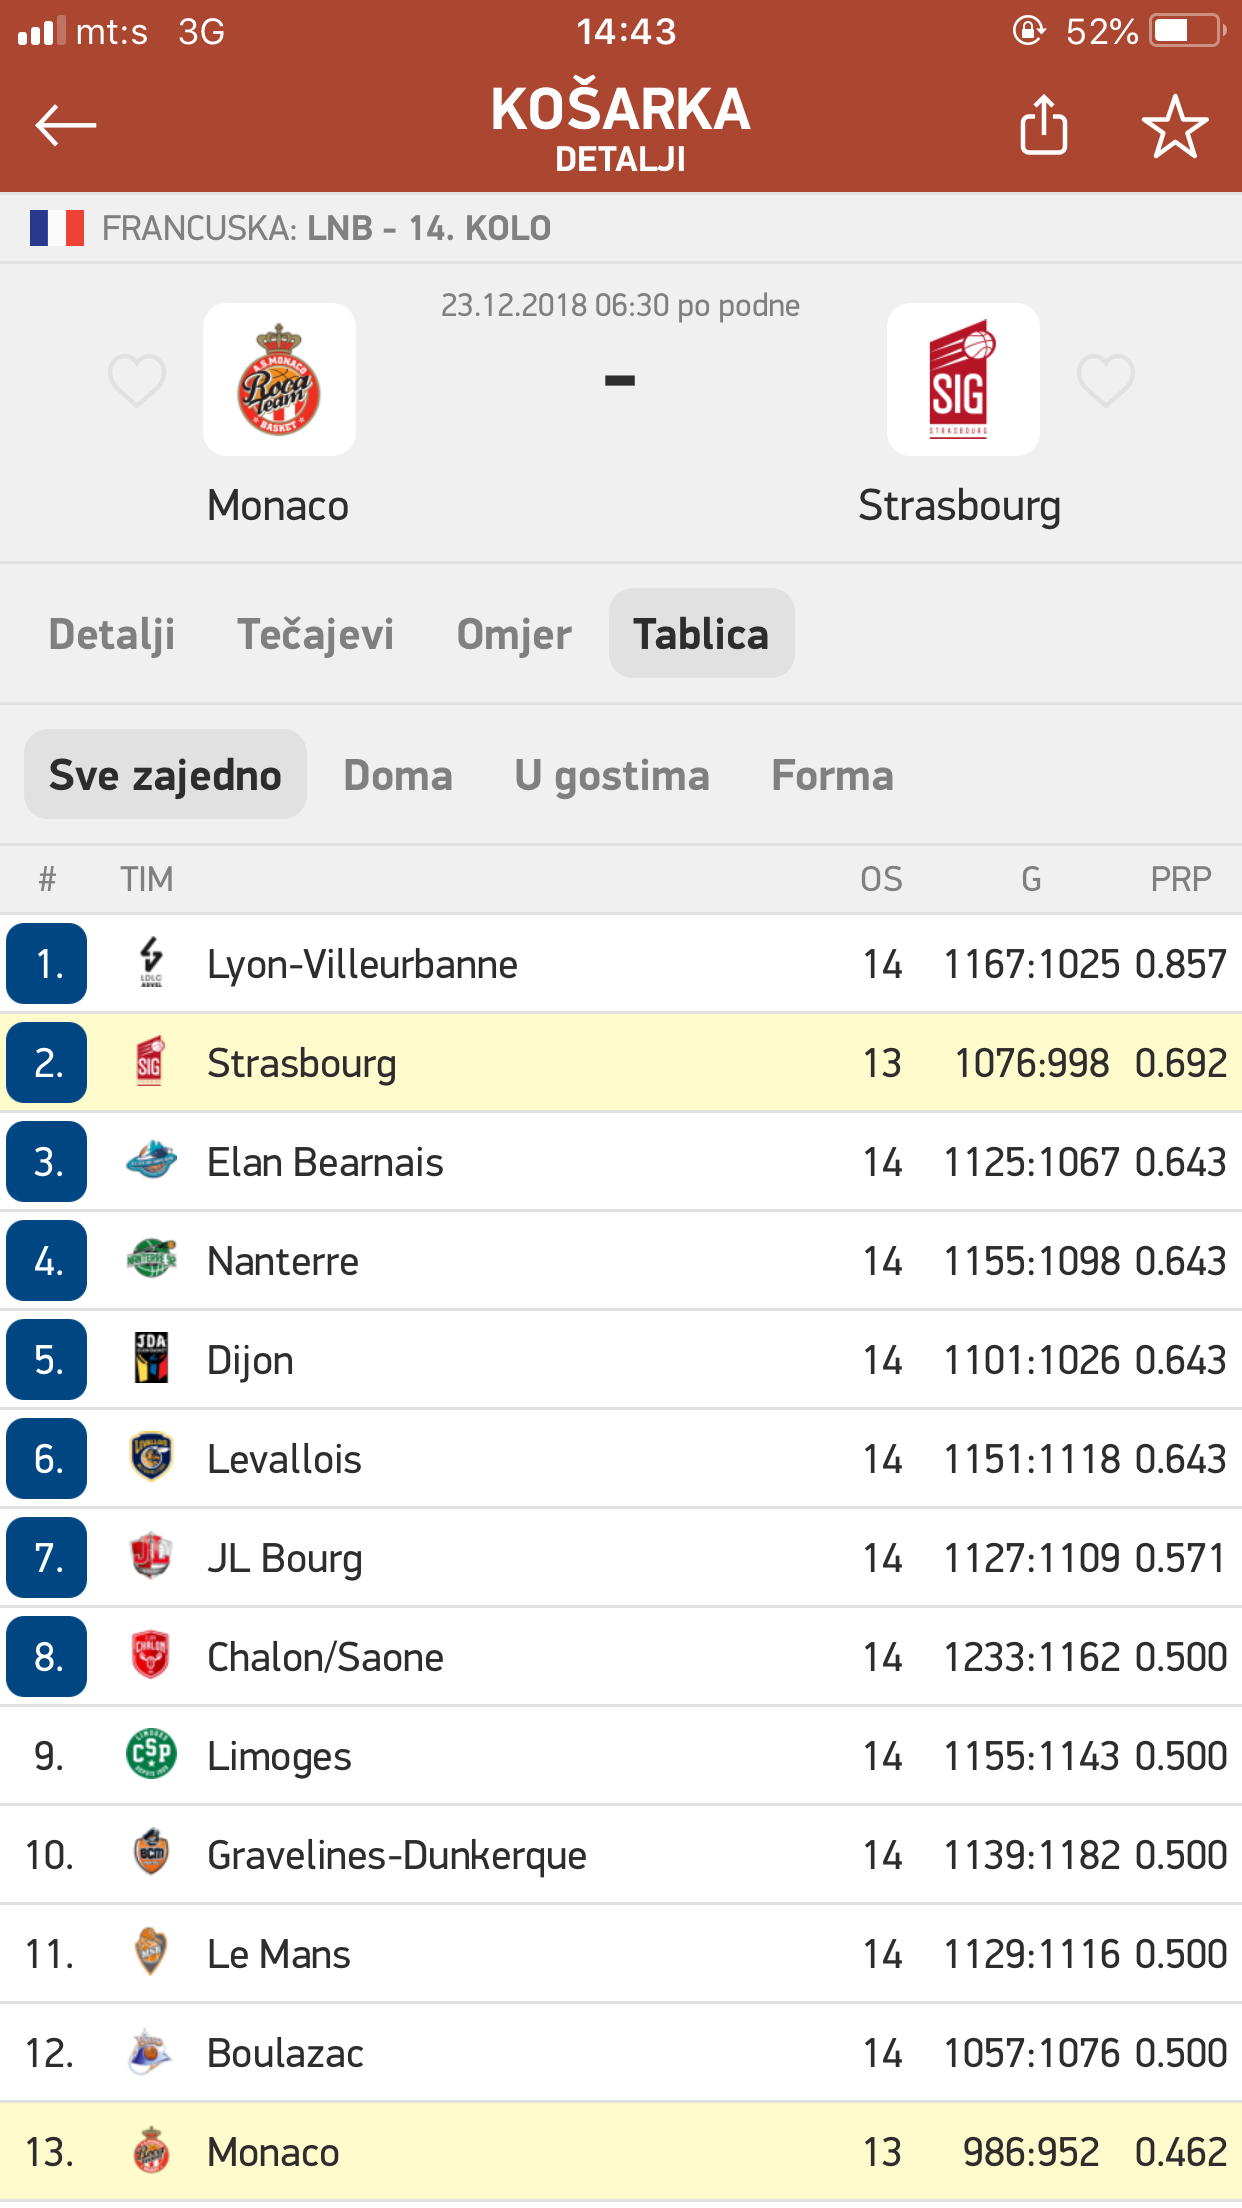The height and width of the screenshot is (2208, 1242).
Task: Open the Omjer tab
Action: point(514,634)
